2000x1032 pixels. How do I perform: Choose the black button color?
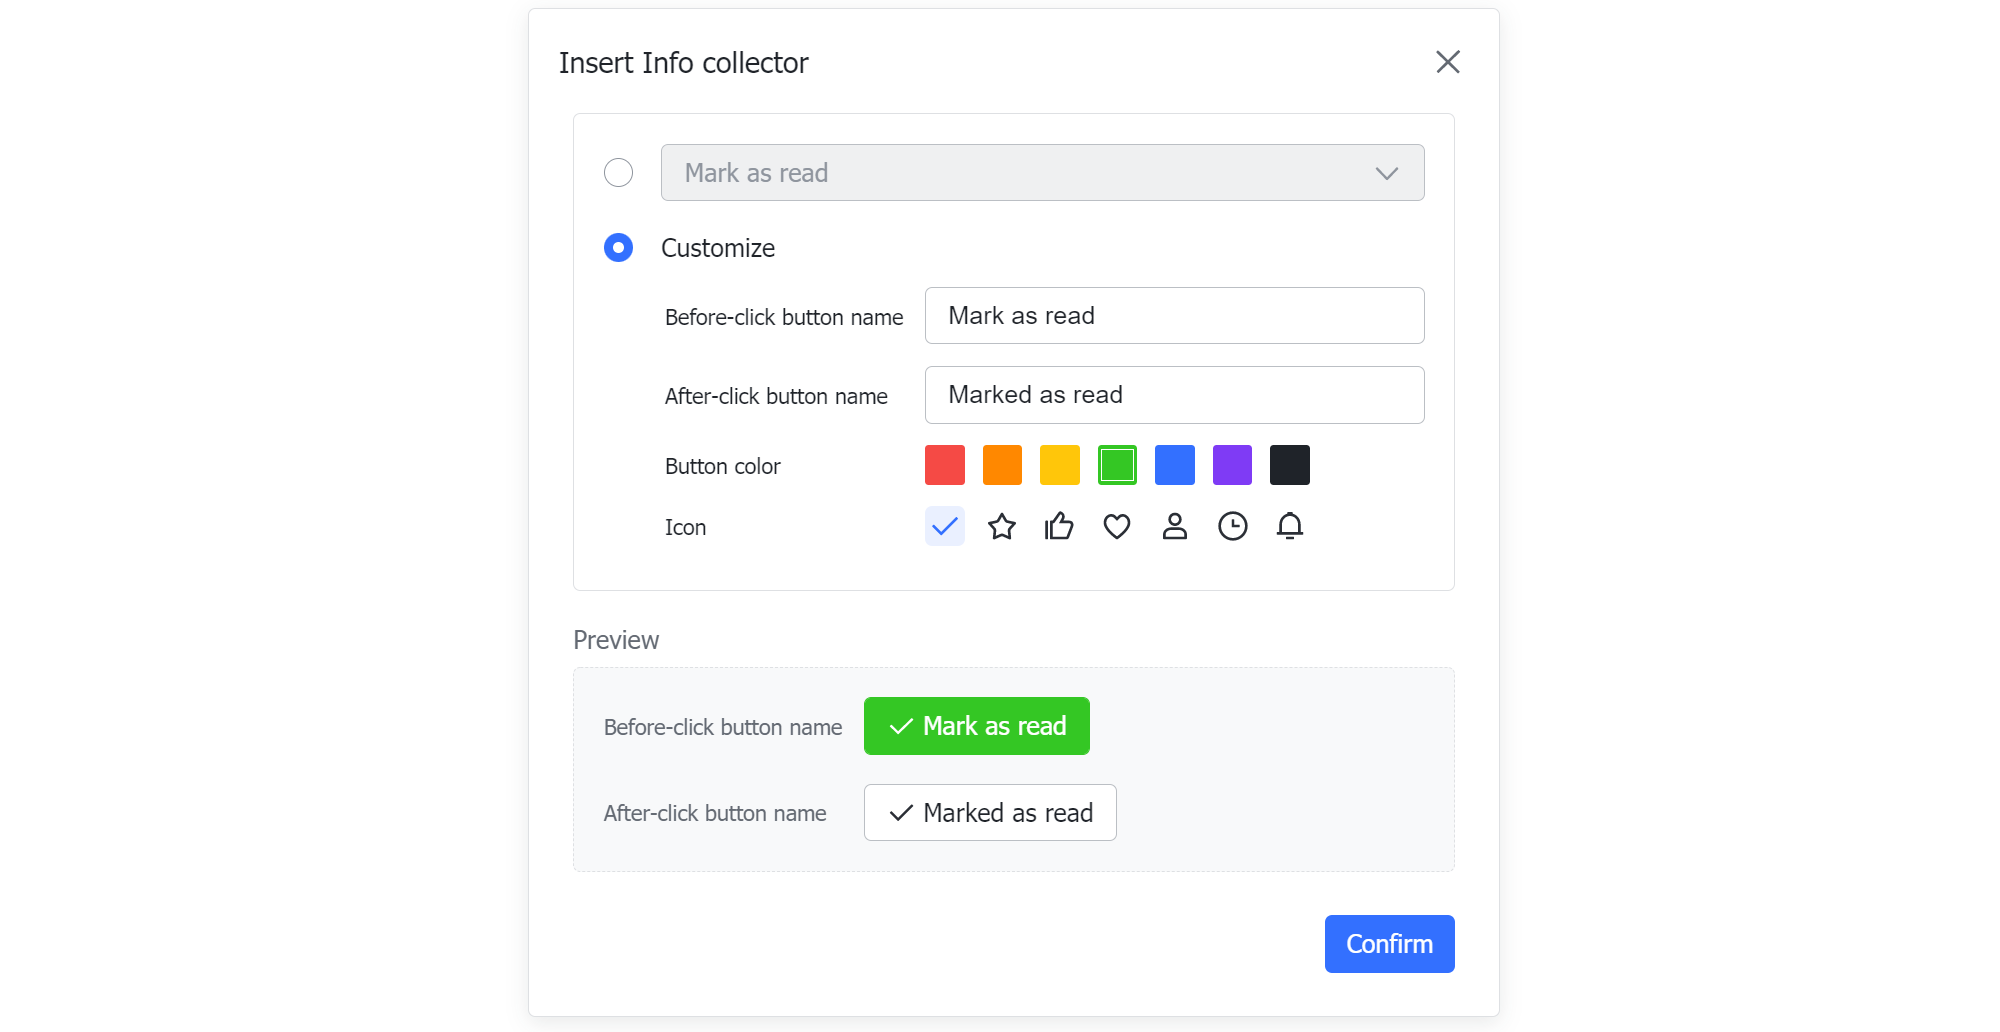pyautogui.click(x=1289, y=464)
